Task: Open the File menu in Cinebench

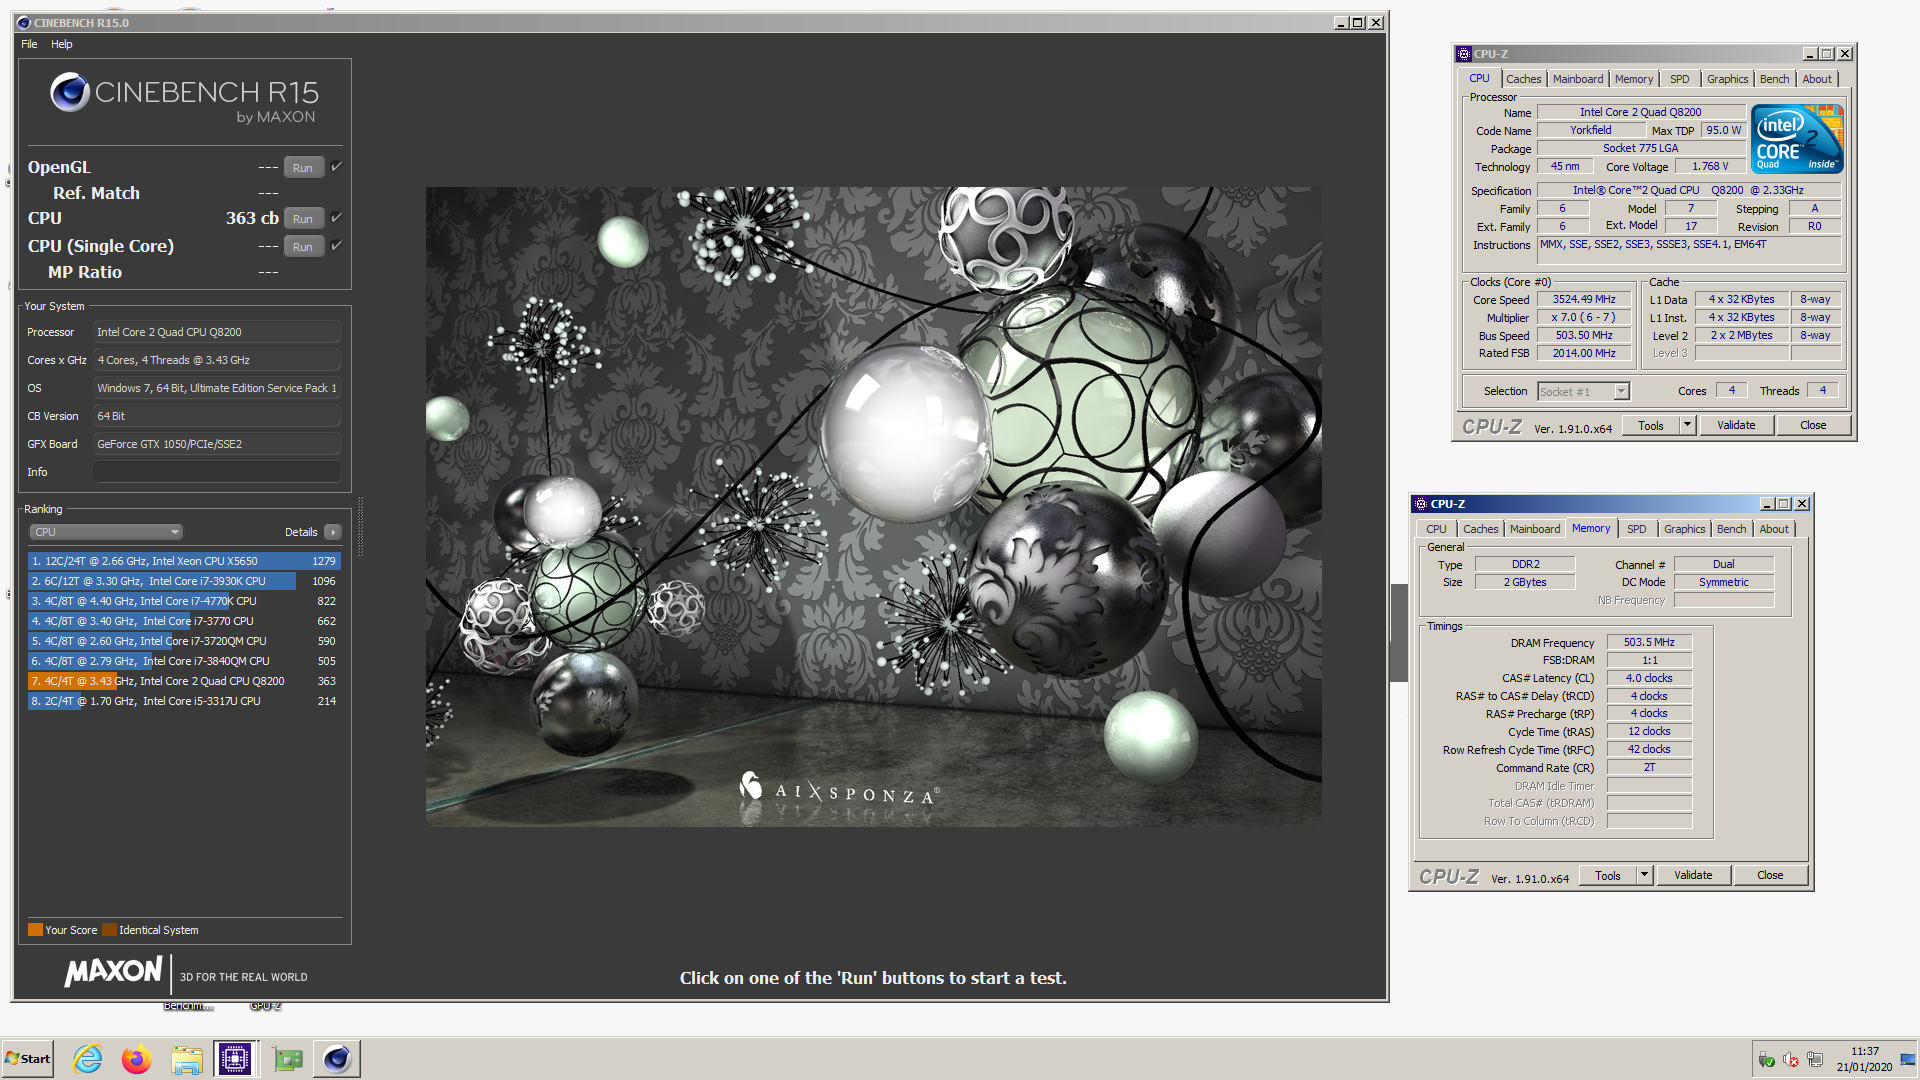Action: [x=29, y=44]
